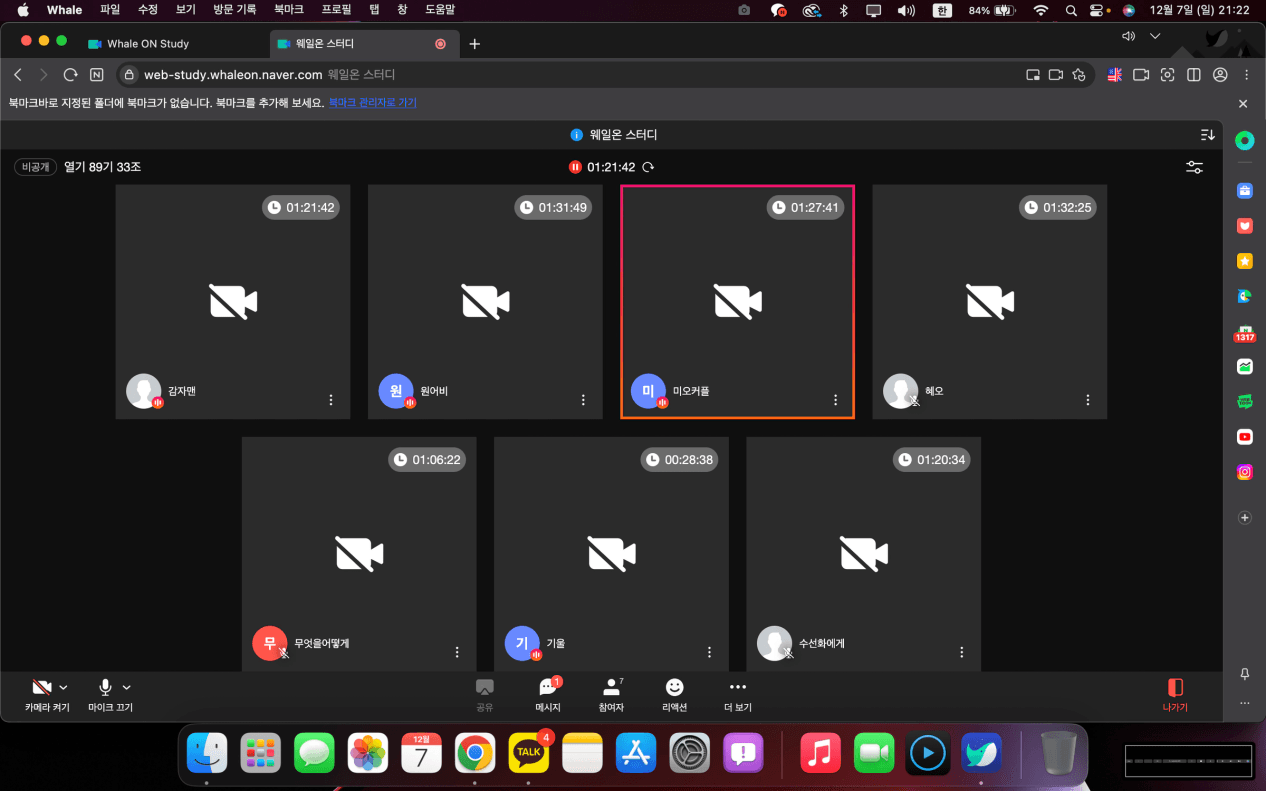
Task: Click the sort order icon in header
Action: [1207, 135]
